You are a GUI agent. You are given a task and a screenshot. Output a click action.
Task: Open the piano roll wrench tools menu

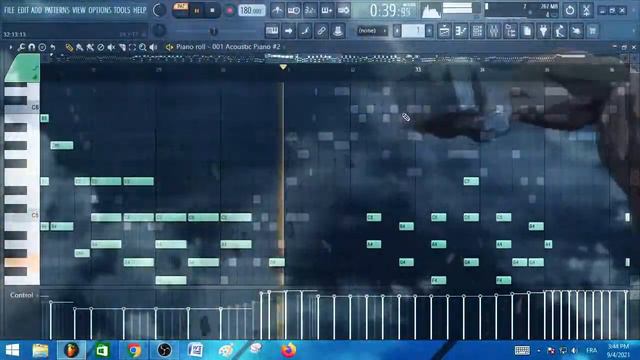[x=21, y=47]
